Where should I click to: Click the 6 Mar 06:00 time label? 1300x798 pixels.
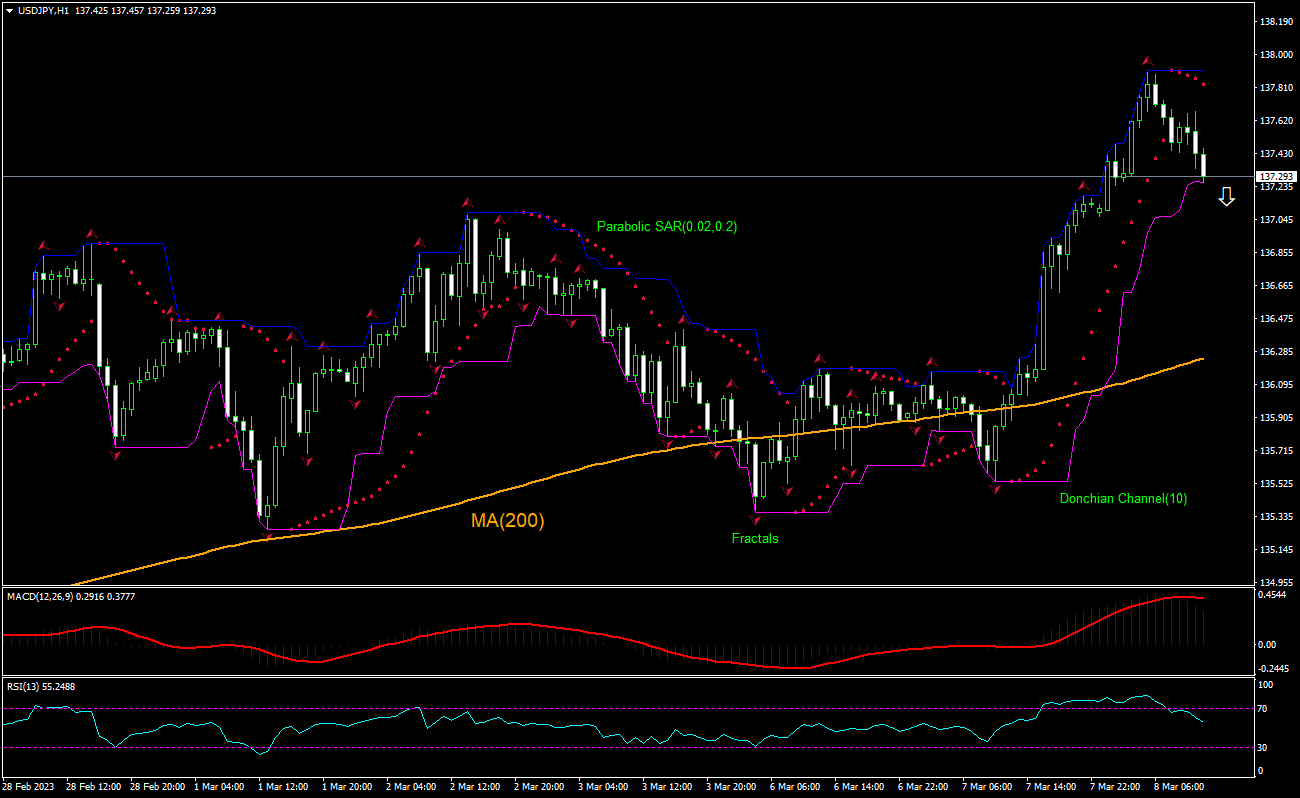click(x=797, y=787)
